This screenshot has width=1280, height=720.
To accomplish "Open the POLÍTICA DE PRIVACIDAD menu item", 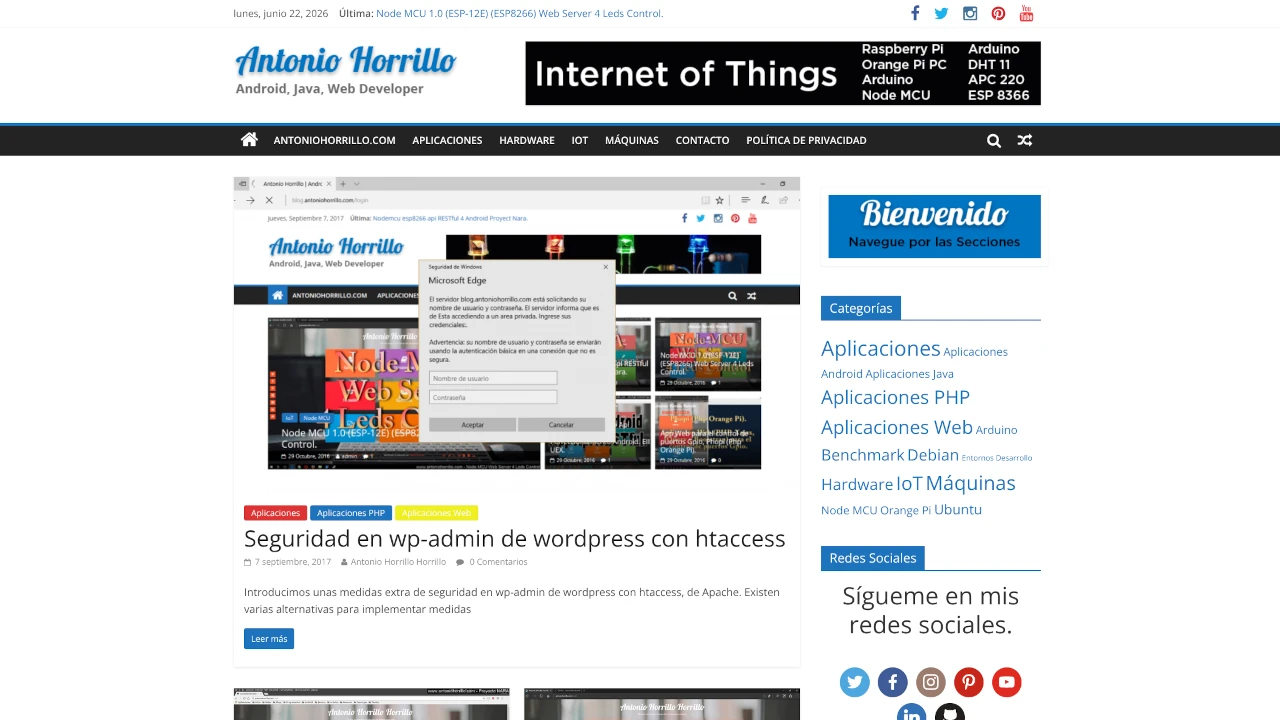I will [x=806, y=140].
